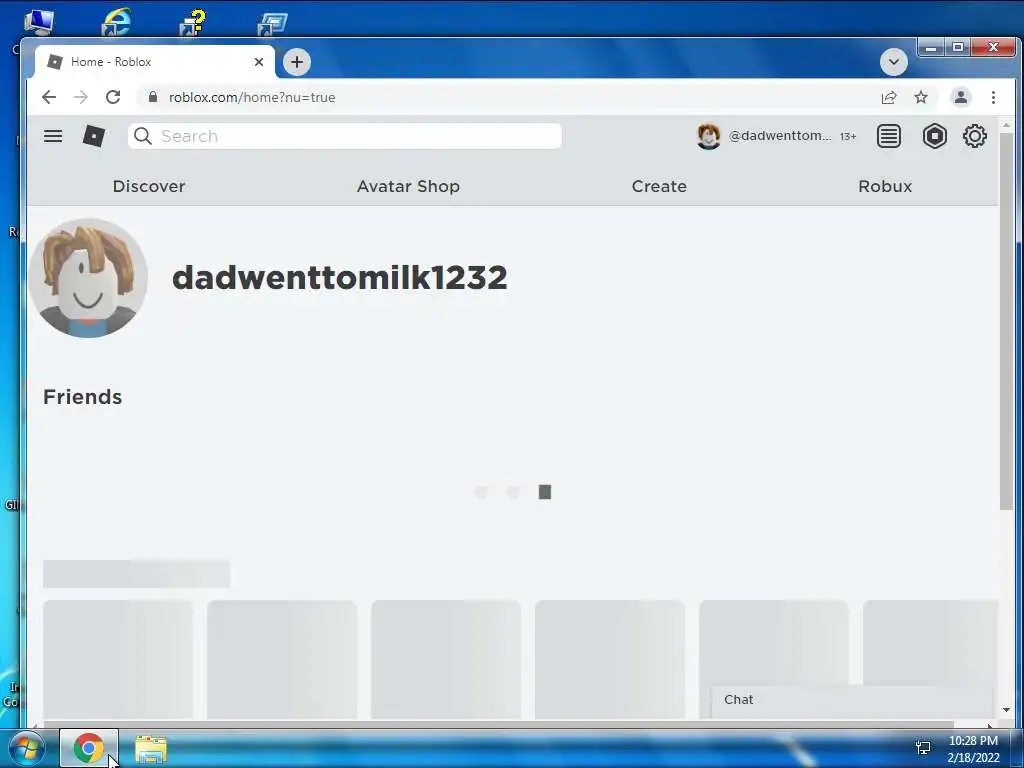Click the Computer desktop icon
Viewport: 1024px width, 768px height.
[x=39, y=21]
